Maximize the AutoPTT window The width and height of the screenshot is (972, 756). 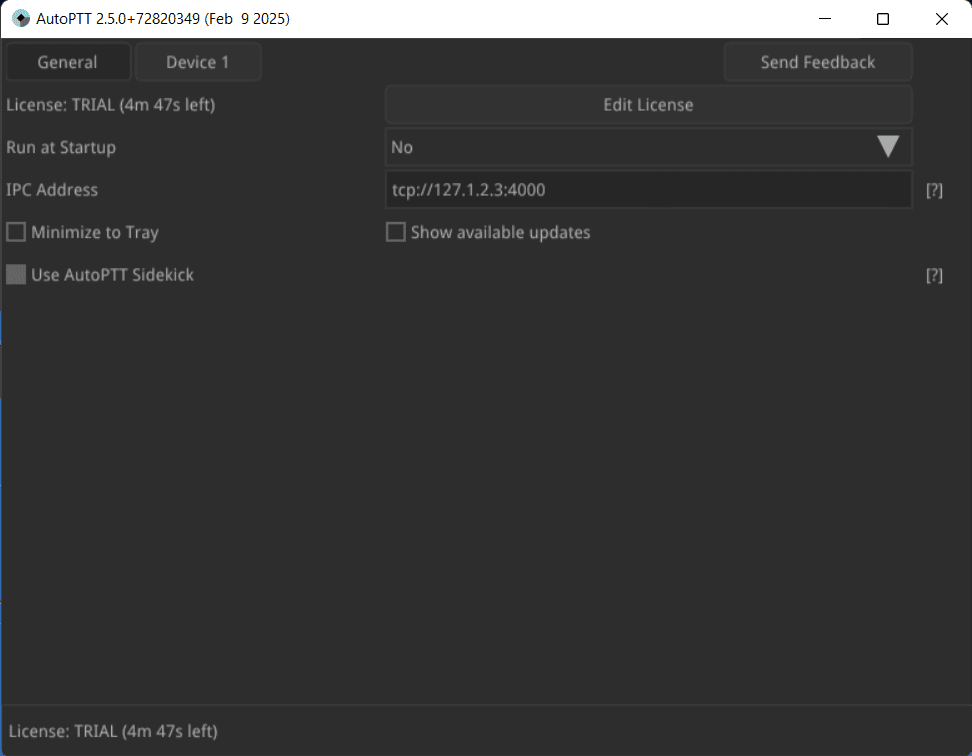883,19
